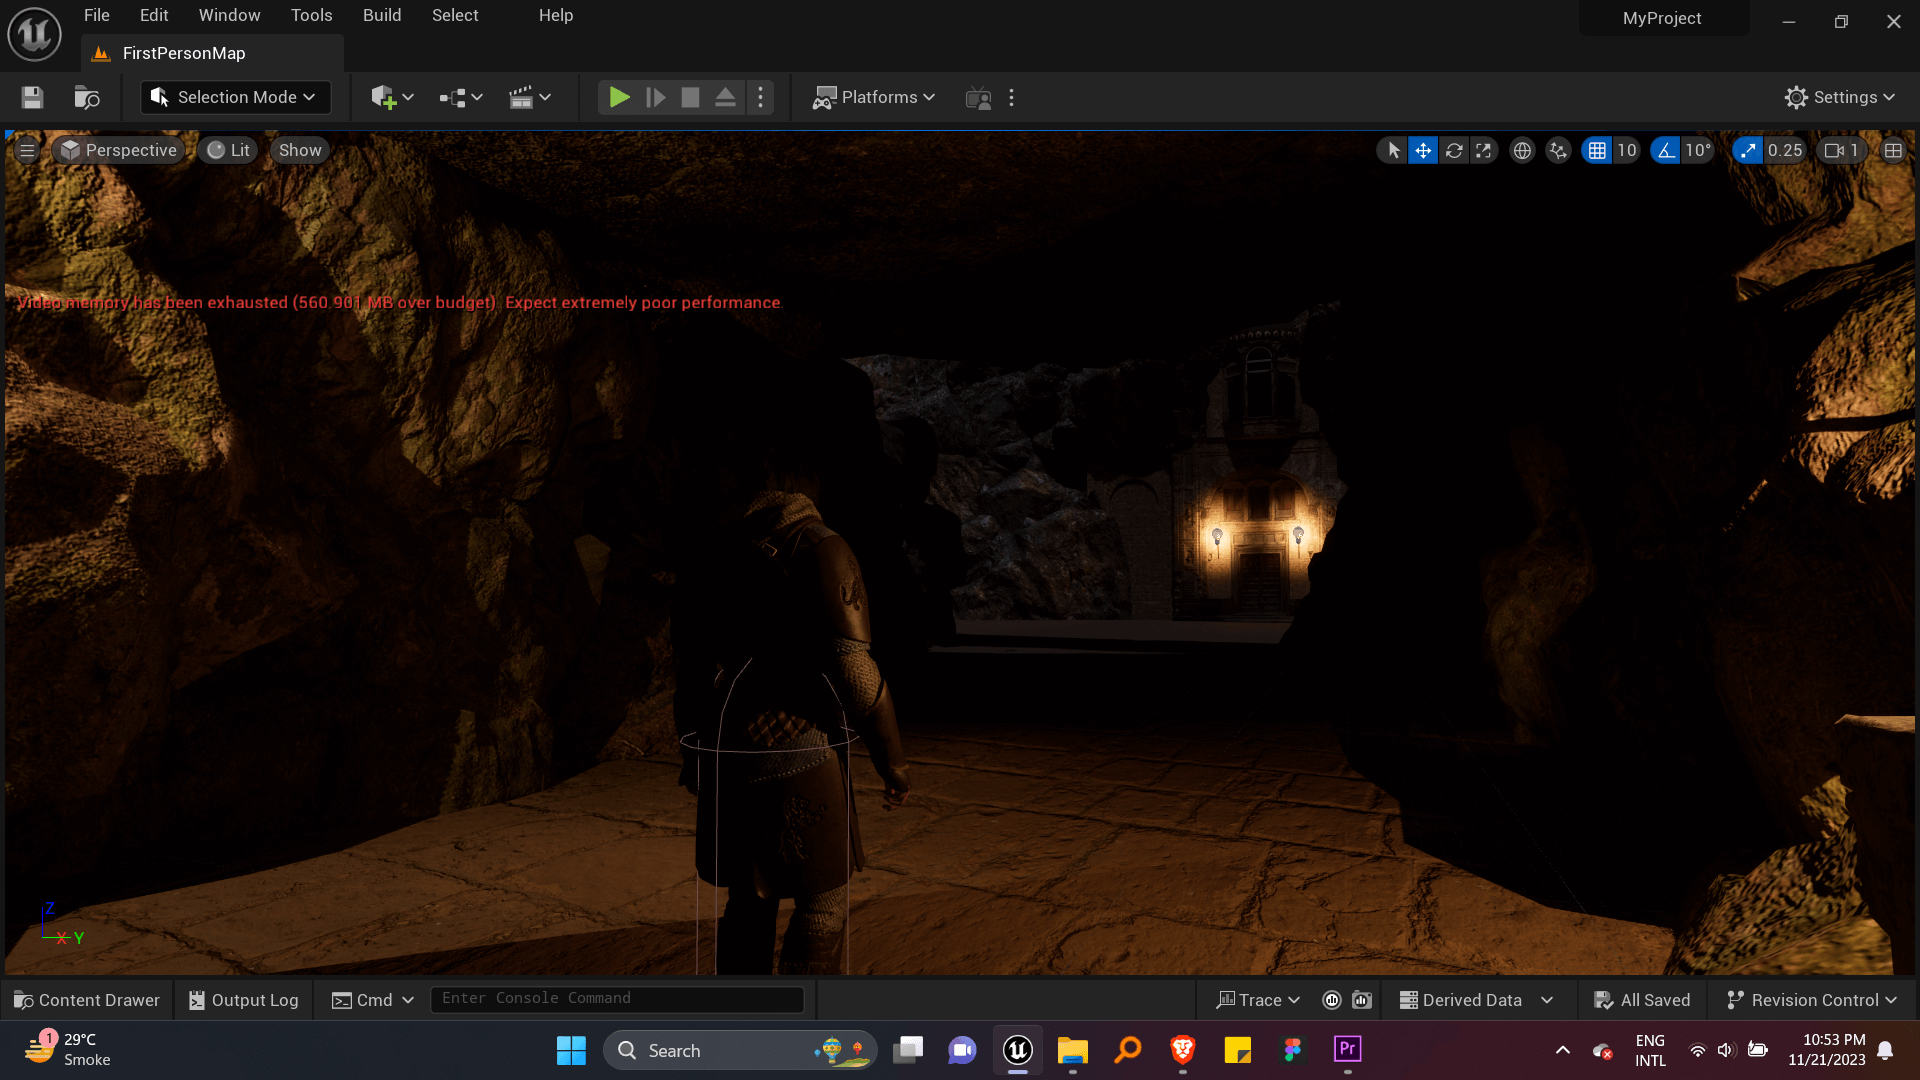
Task: Click the Browse content icon beside save
Action: coord(87,97)
